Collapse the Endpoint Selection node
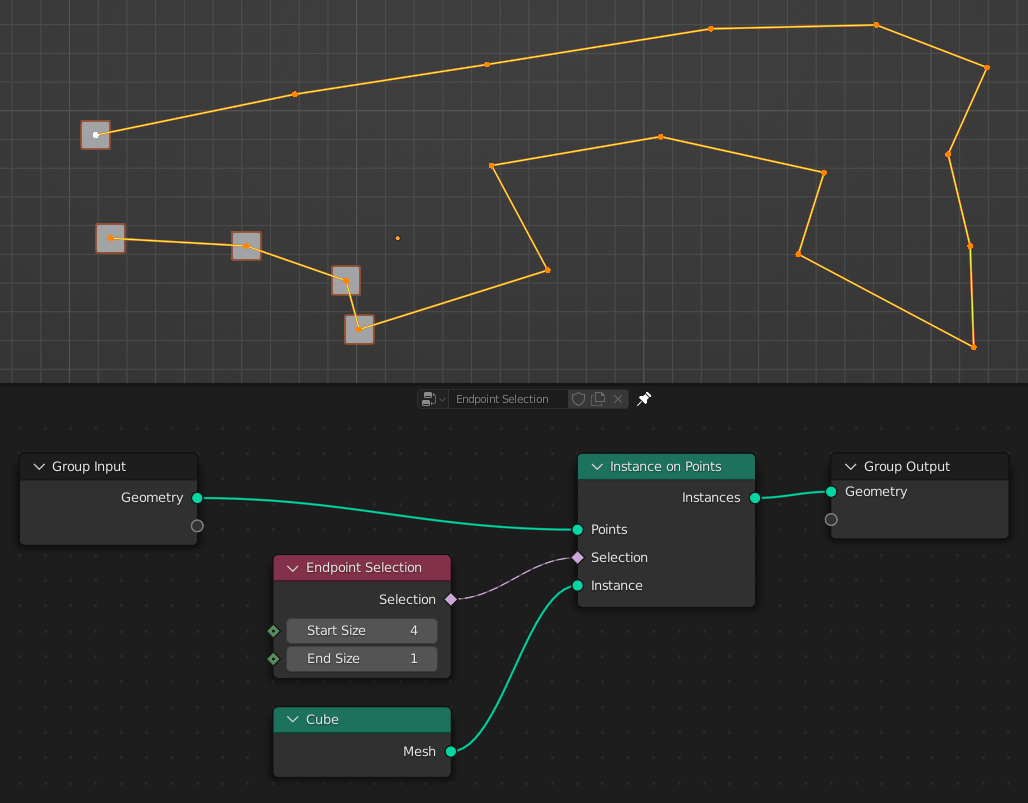 (x=292, y=567)
